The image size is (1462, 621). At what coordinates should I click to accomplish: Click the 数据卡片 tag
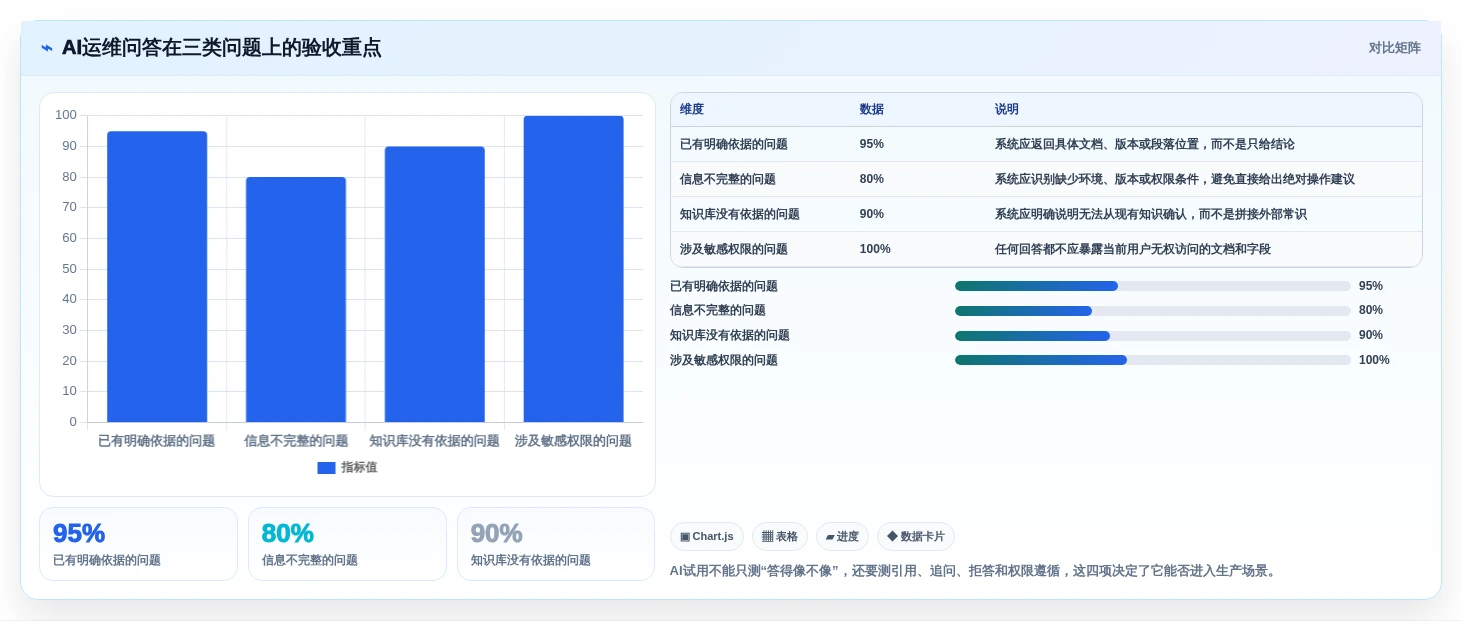pos(916,537)
